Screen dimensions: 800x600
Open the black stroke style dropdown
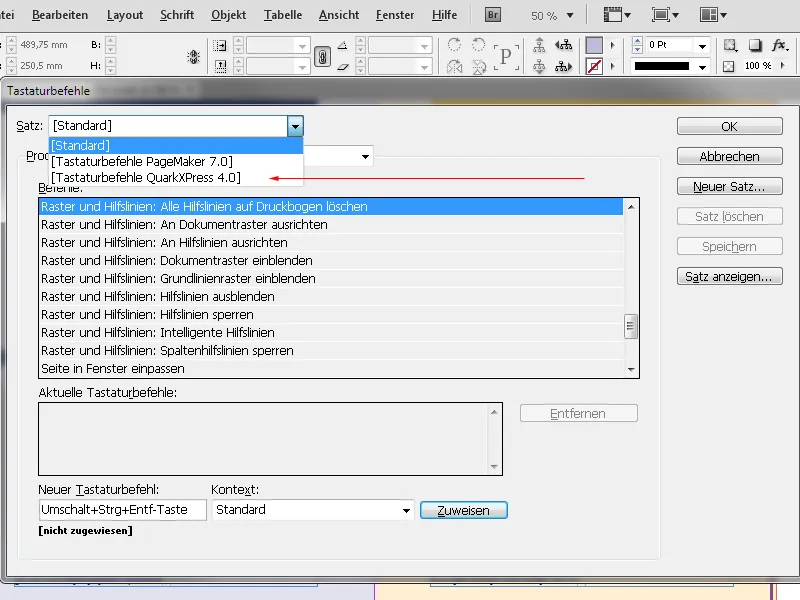[703, 67]
